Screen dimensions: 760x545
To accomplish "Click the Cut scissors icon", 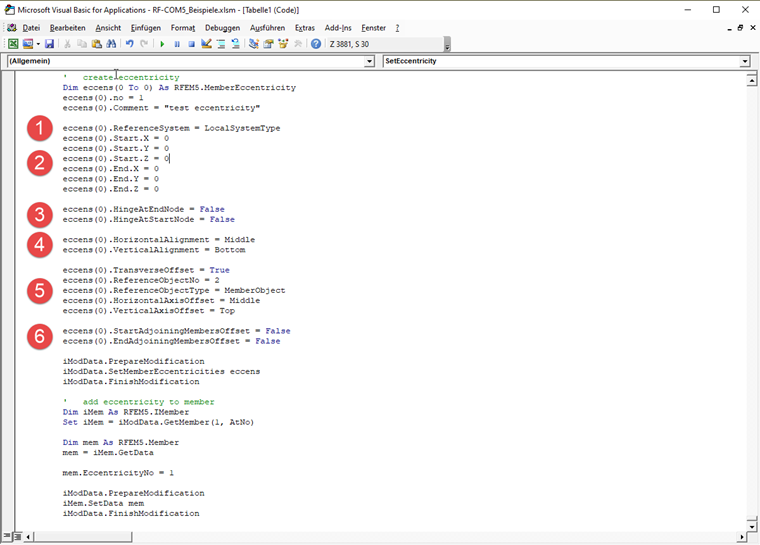I will pyautogui.click(x=67, y=44).
